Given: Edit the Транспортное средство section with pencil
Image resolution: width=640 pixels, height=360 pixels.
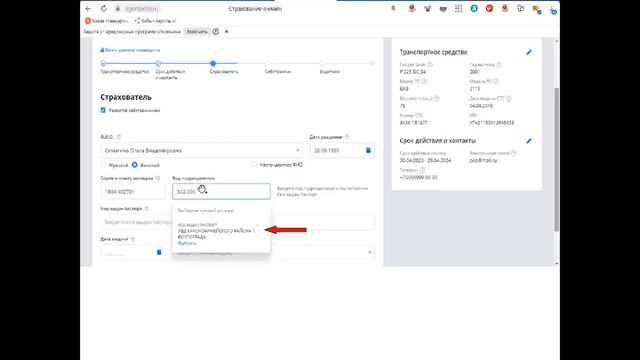Looking at the screenshot, I should (x=529, y=52).
